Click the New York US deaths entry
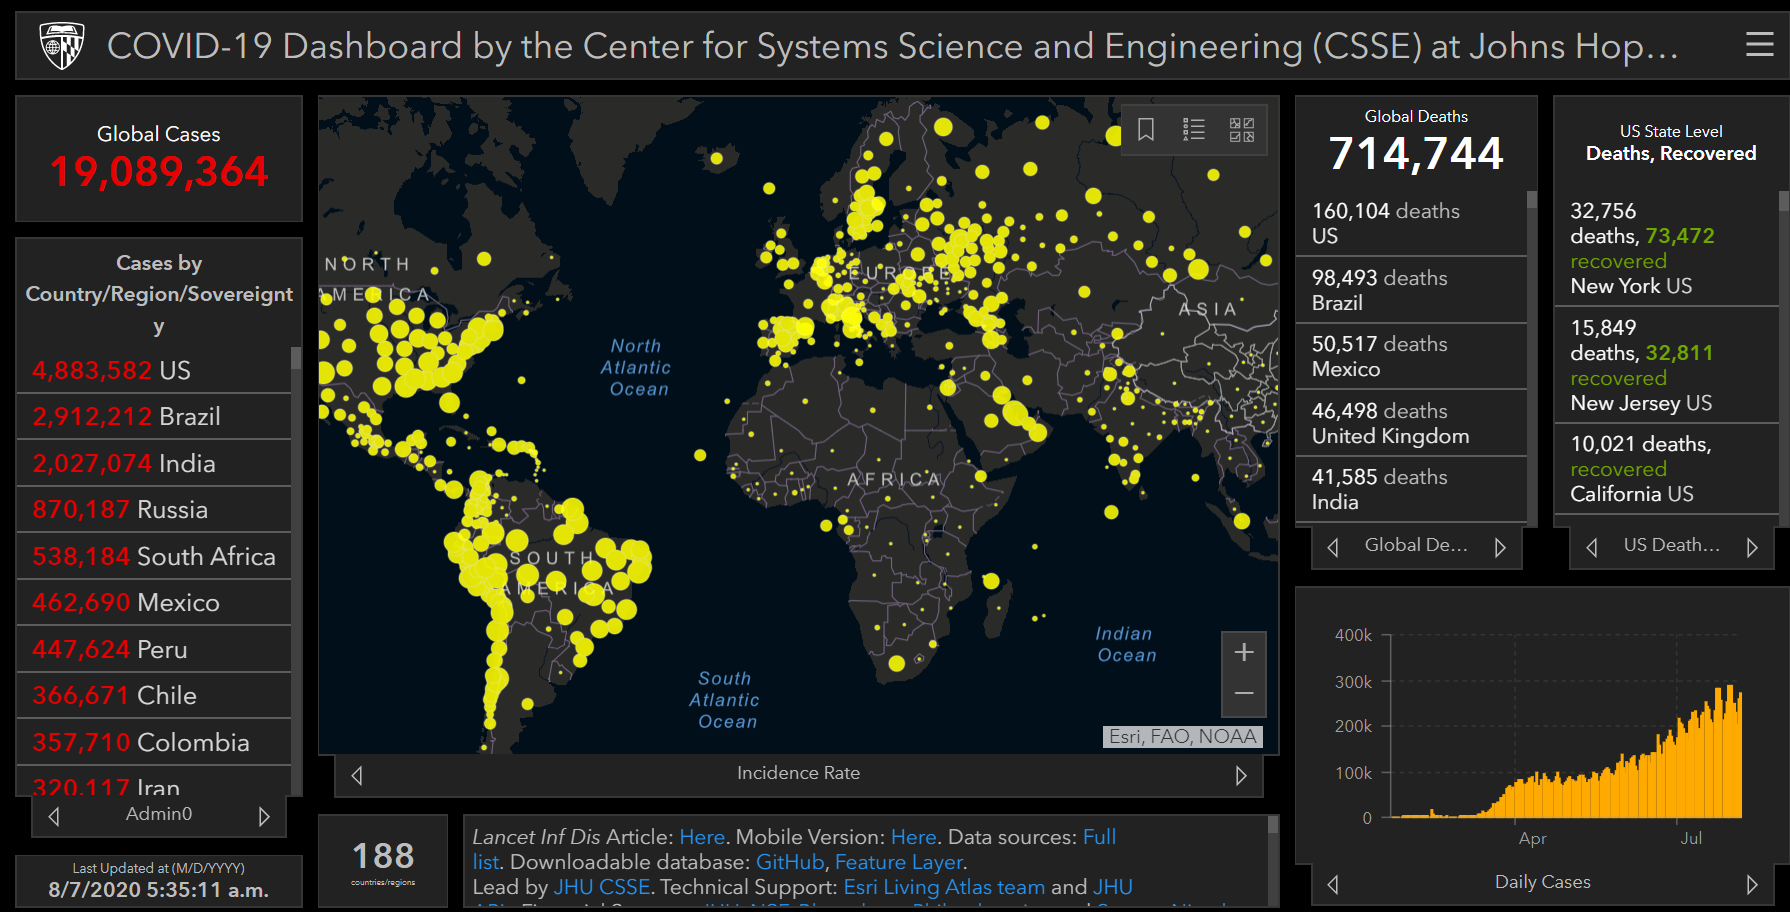This screenshot has height=912, width=1790. [1666, 248]
